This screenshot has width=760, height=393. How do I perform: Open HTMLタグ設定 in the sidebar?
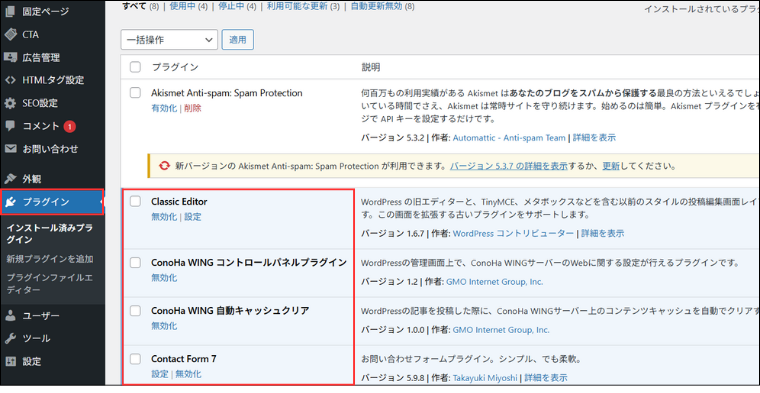click(x=53, y=80)
